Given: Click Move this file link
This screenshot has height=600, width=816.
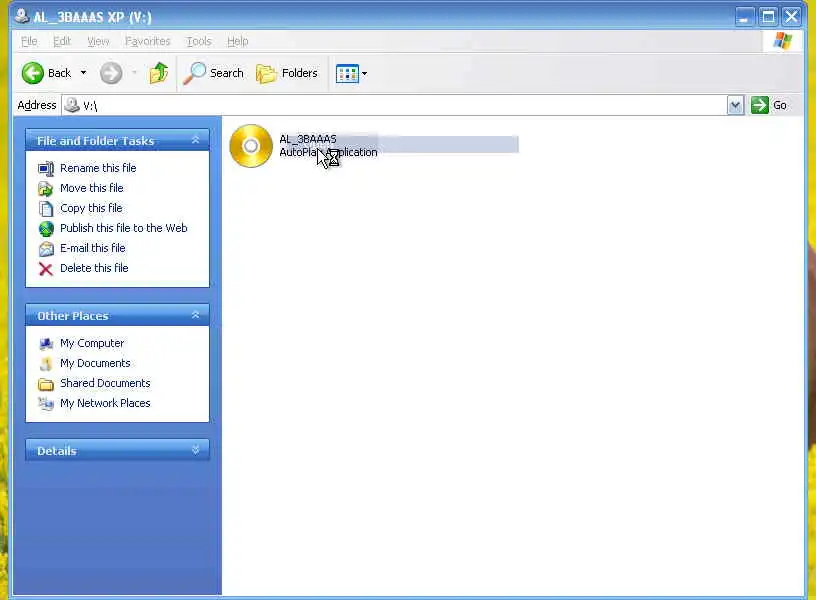Looking at the screenshot, I should 92,188.
